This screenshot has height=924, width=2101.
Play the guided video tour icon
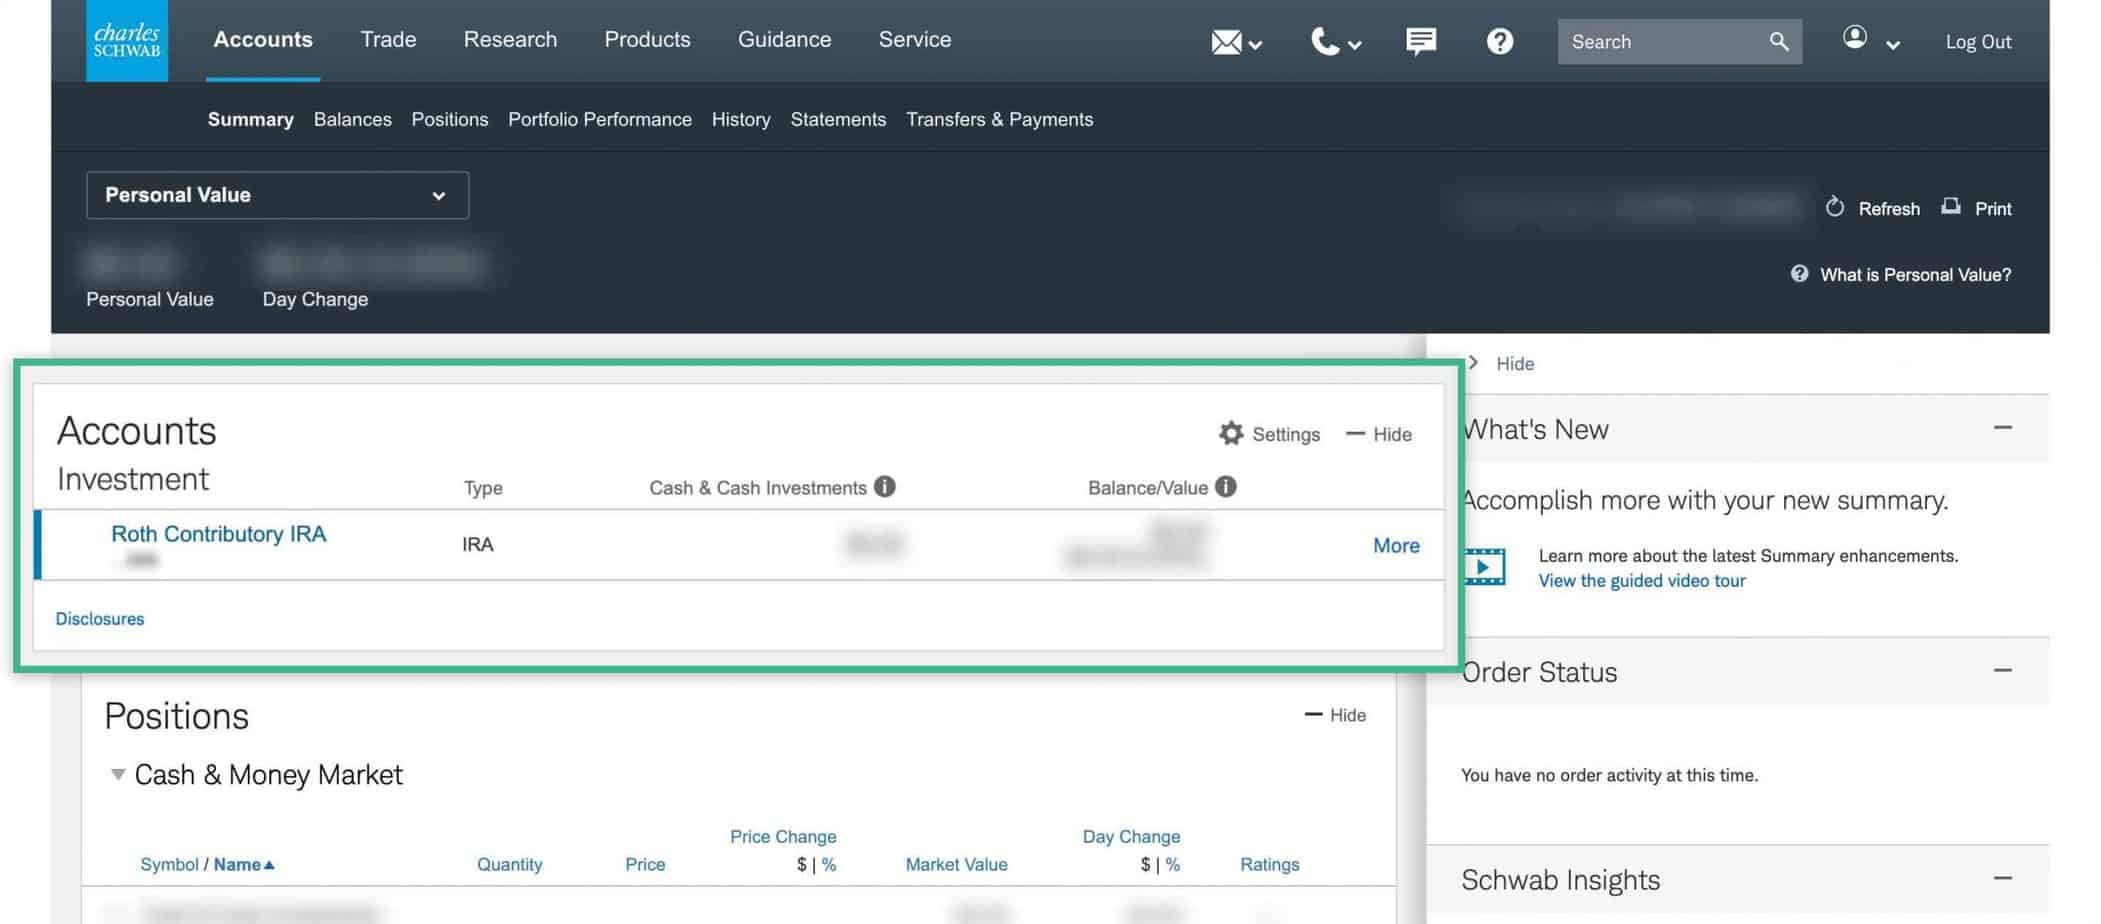tap(1485, 567)
